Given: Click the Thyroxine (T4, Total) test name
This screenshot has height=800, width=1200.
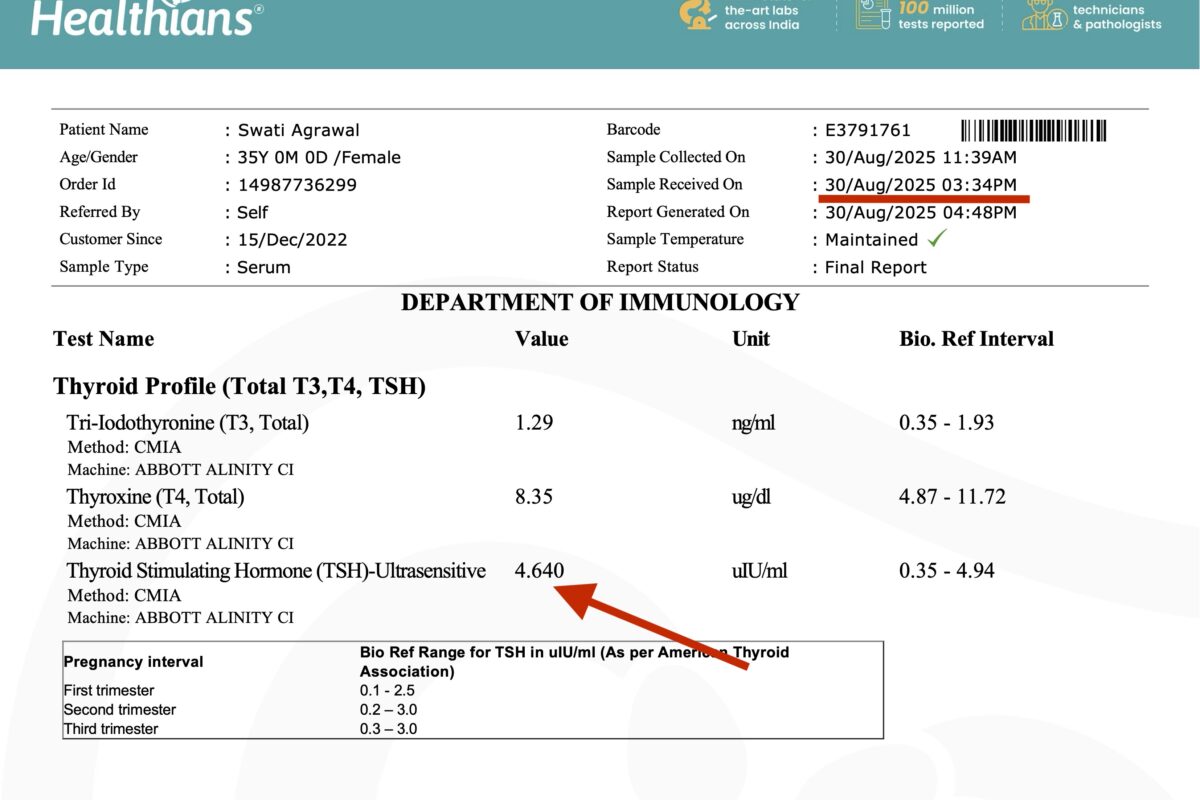Looking at the screenshot, I should coord(156,497).
